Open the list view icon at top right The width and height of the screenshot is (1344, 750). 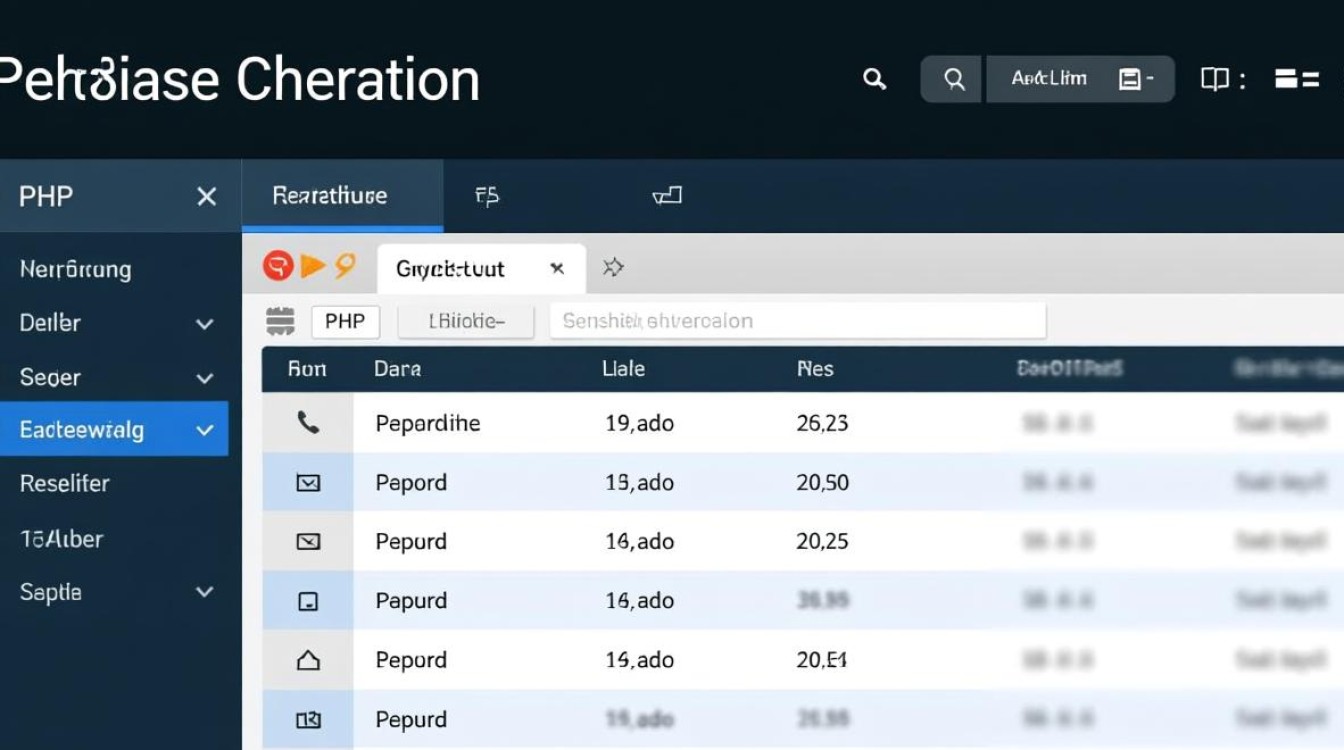[x=1297, y=79]
